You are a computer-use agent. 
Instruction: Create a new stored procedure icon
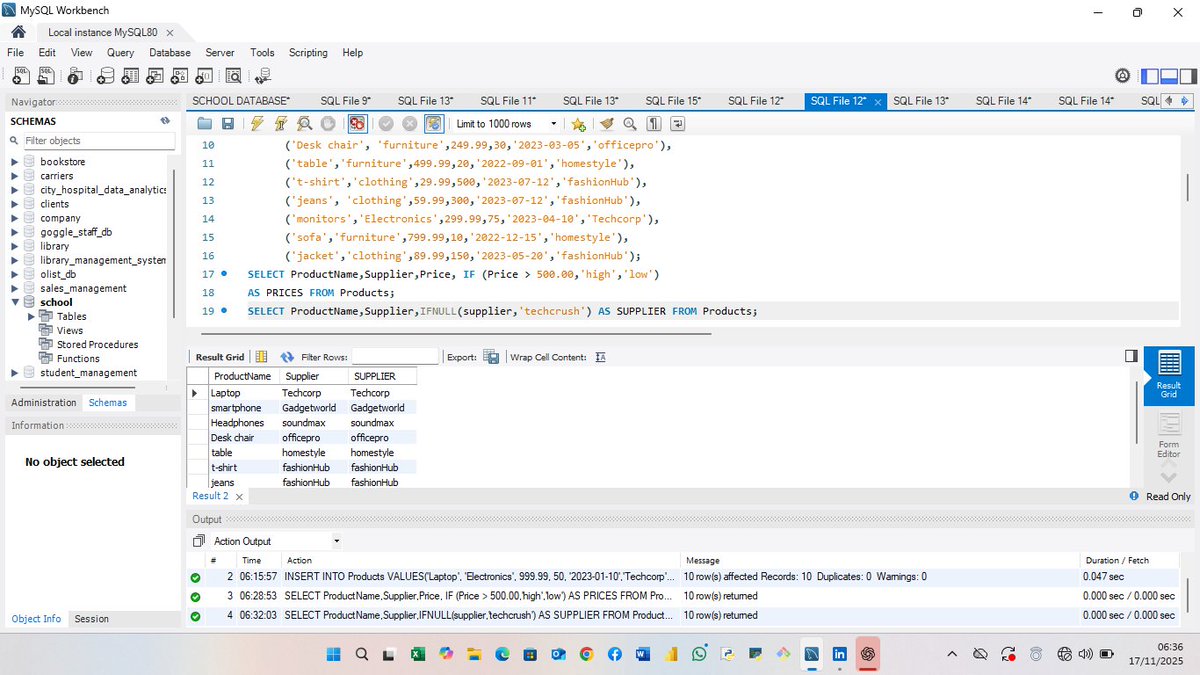(x=180, y=75)
